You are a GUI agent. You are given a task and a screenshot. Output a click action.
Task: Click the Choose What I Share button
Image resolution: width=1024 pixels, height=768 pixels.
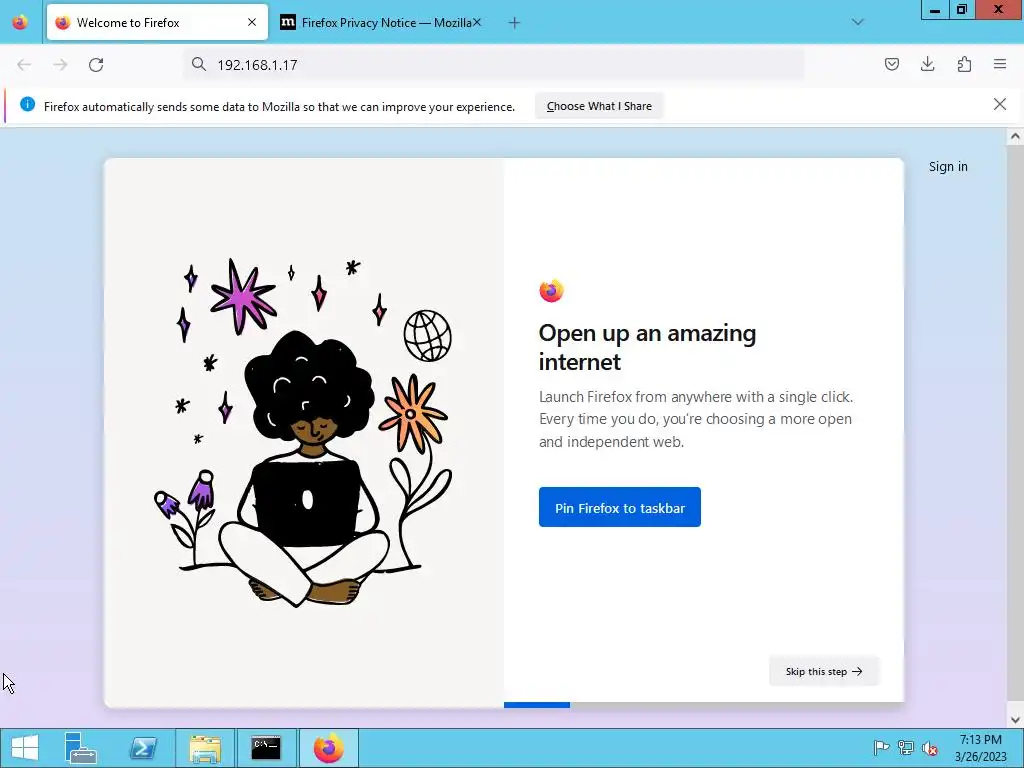599,106
